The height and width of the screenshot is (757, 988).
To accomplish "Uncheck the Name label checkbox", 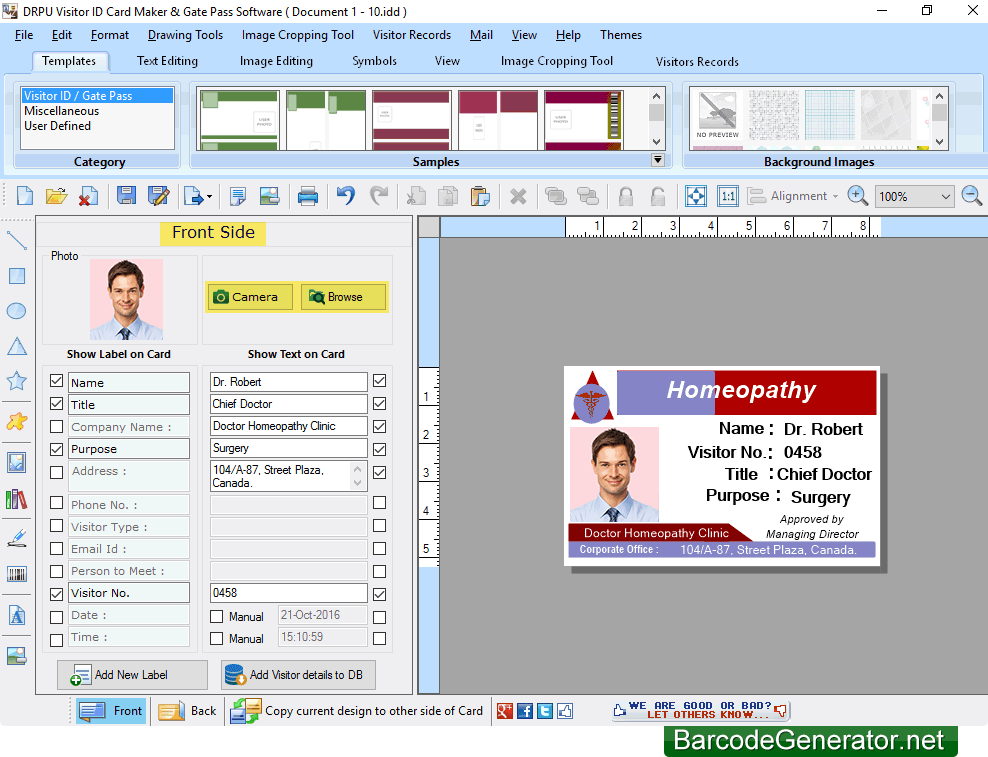I will click(56, 381).
